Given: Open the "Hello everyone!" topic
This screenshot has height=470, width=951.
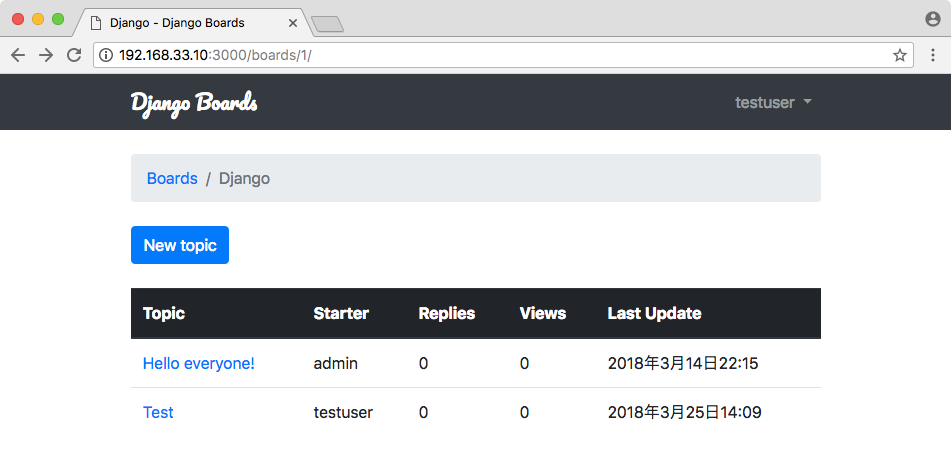Looking at the screenshot, I should pyautogui.click(x=199, y=363).
